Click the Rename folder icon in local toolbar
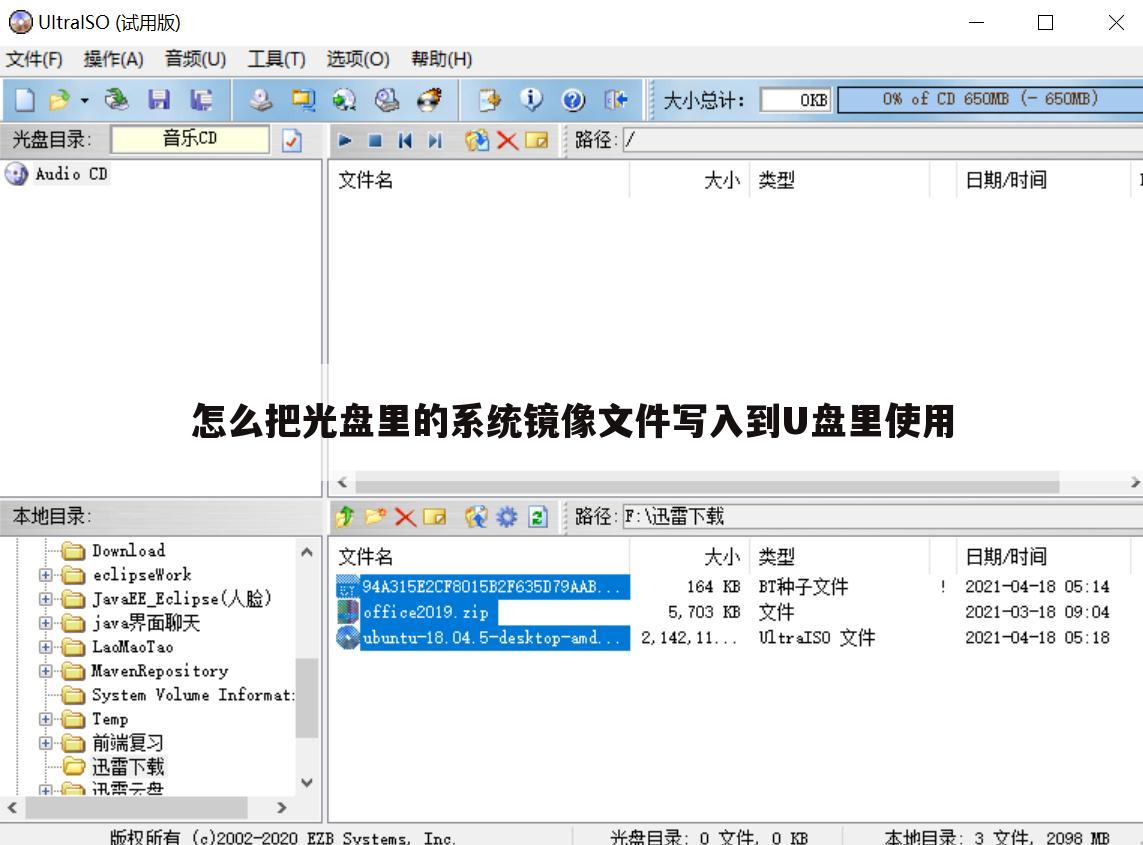This screenshot has width=1143, height=845. (434, 517)
